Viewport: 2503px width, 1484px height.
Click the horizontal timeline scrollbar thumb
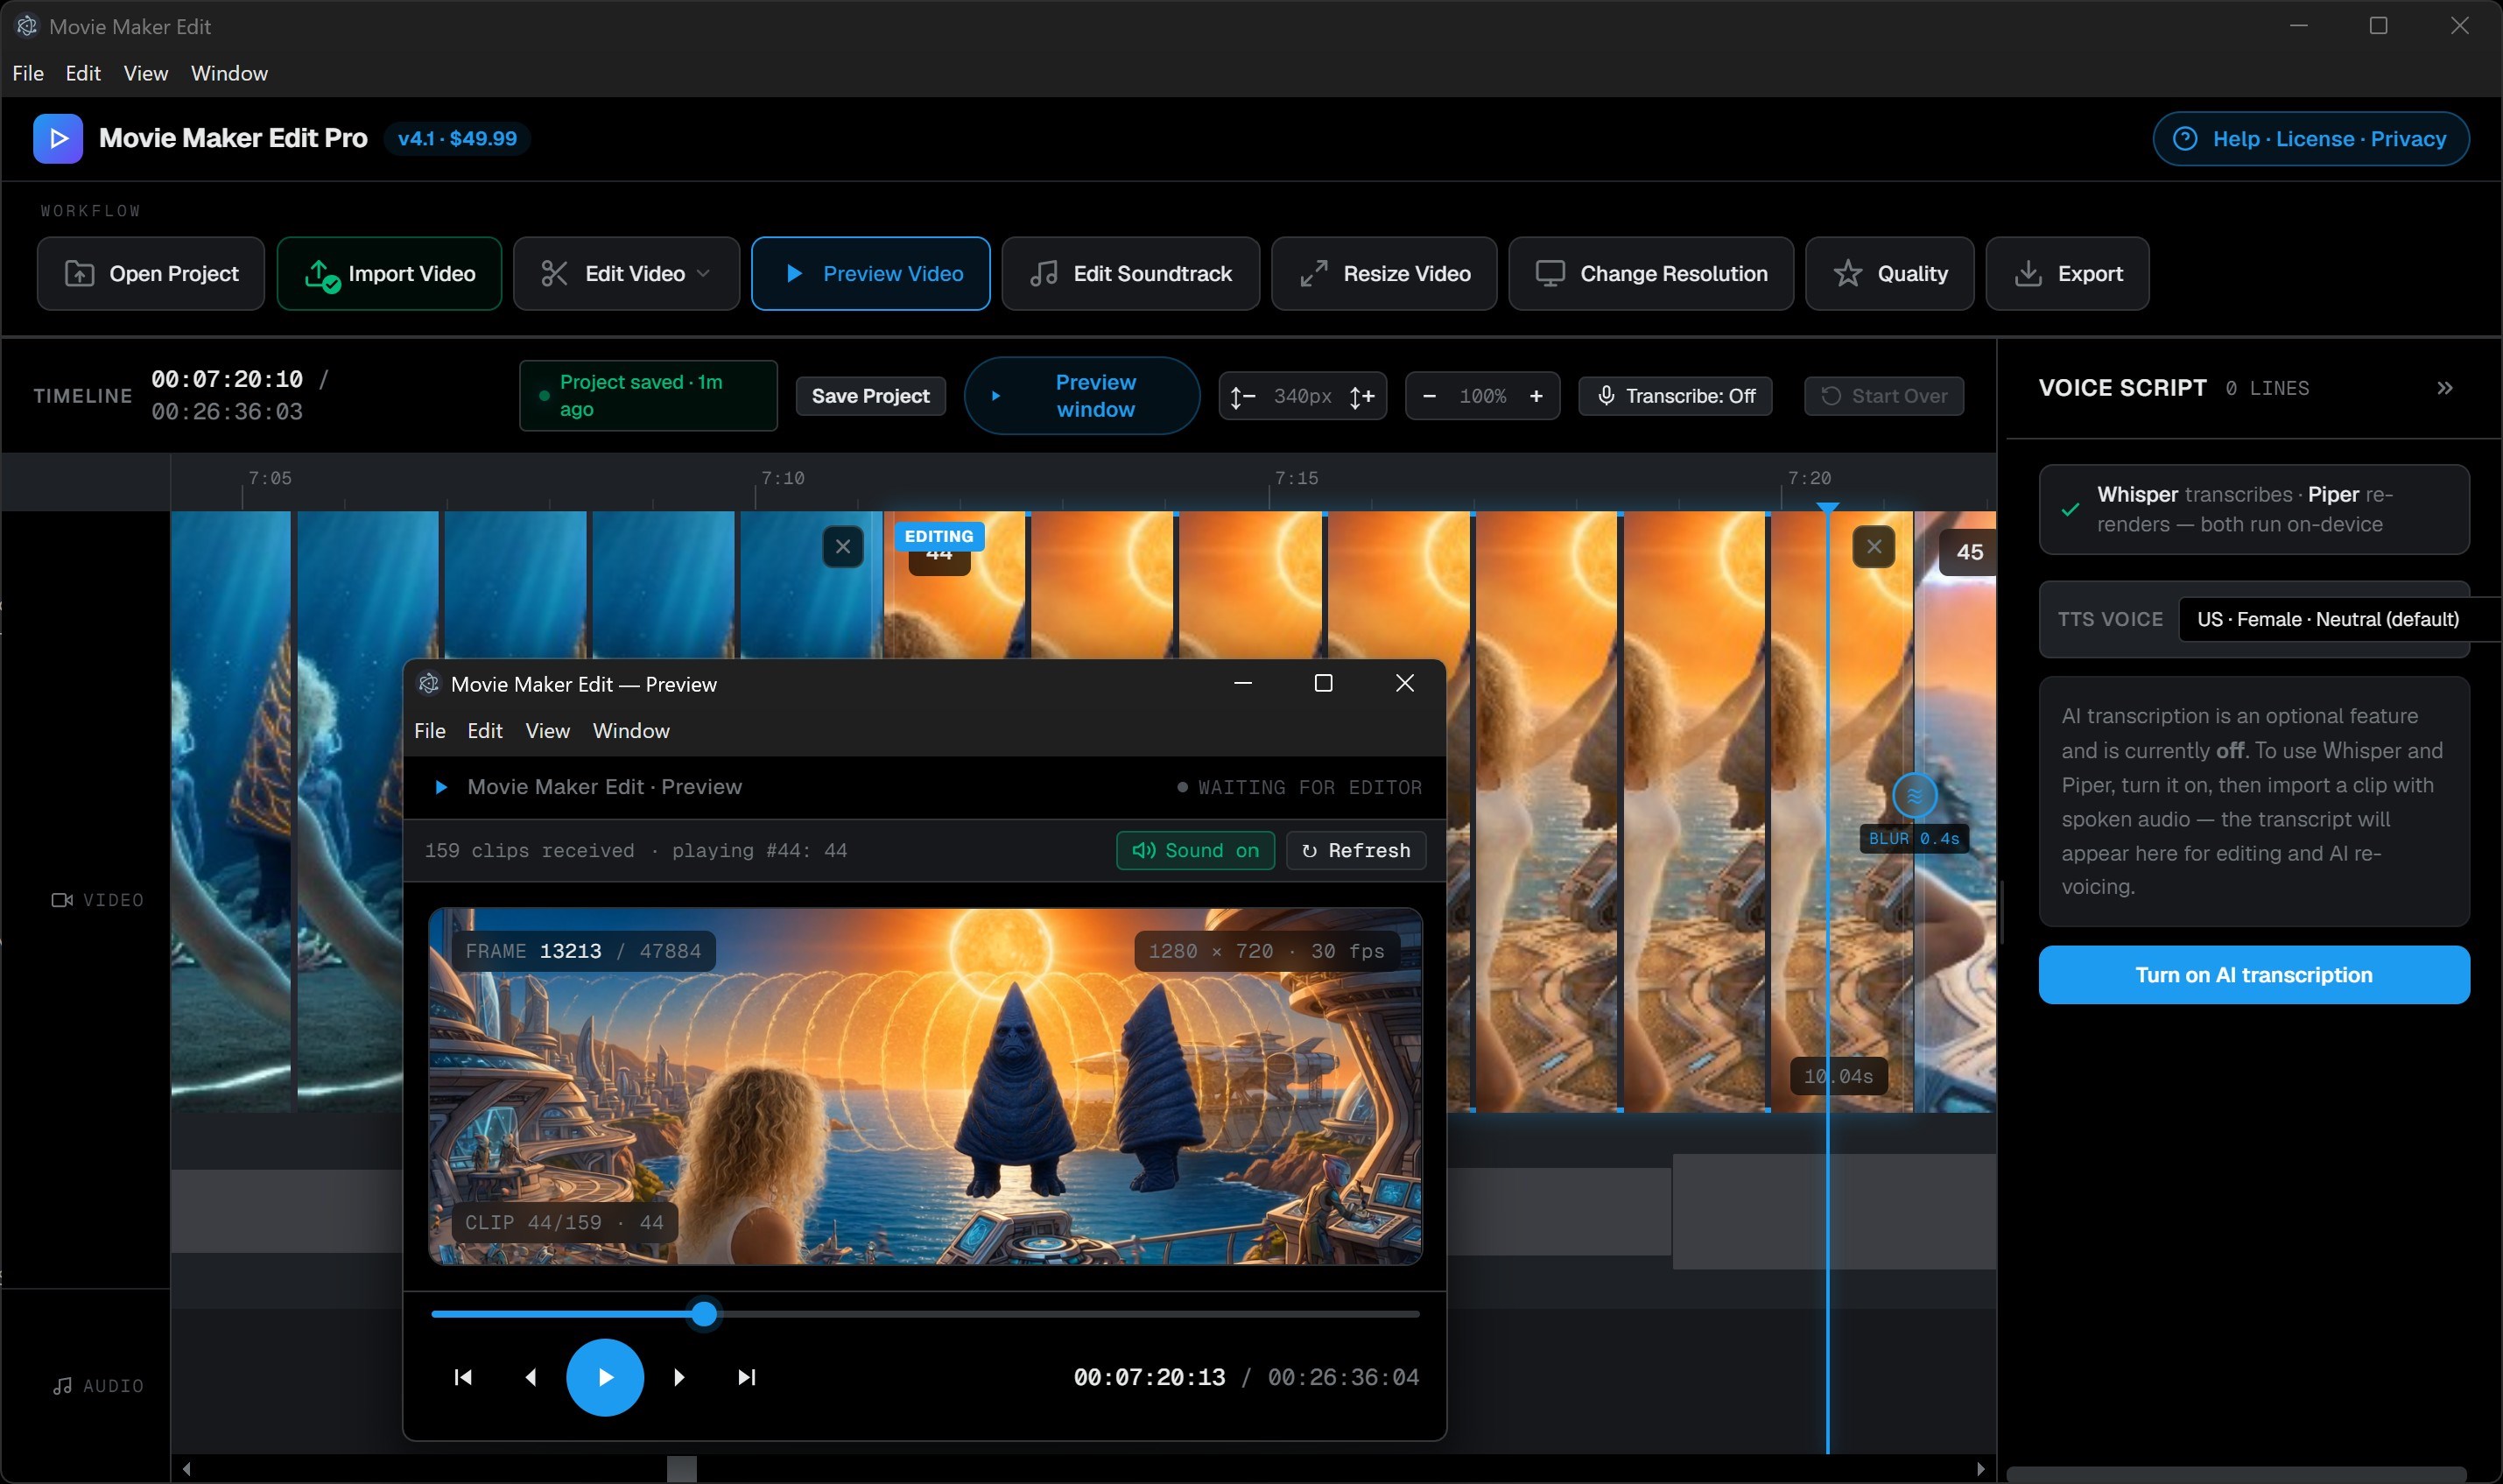[x=681, y=1469]
